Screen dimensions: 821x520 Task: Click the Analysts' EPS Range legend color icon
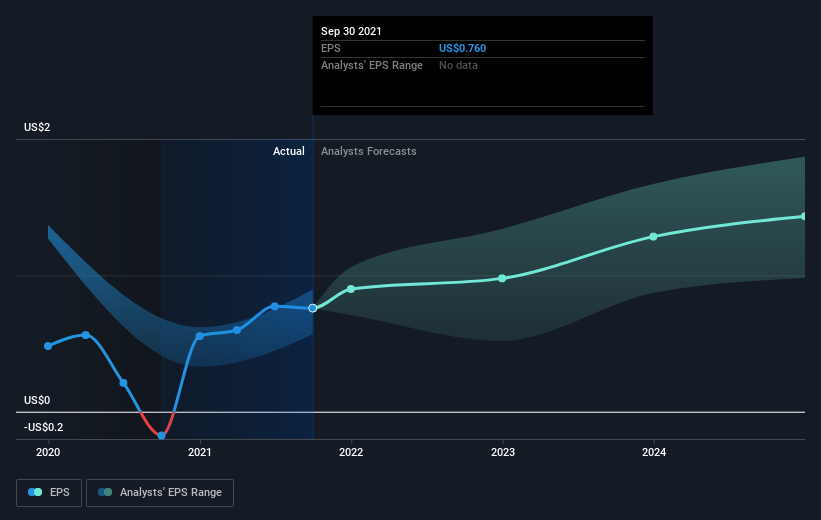point(105,492)
